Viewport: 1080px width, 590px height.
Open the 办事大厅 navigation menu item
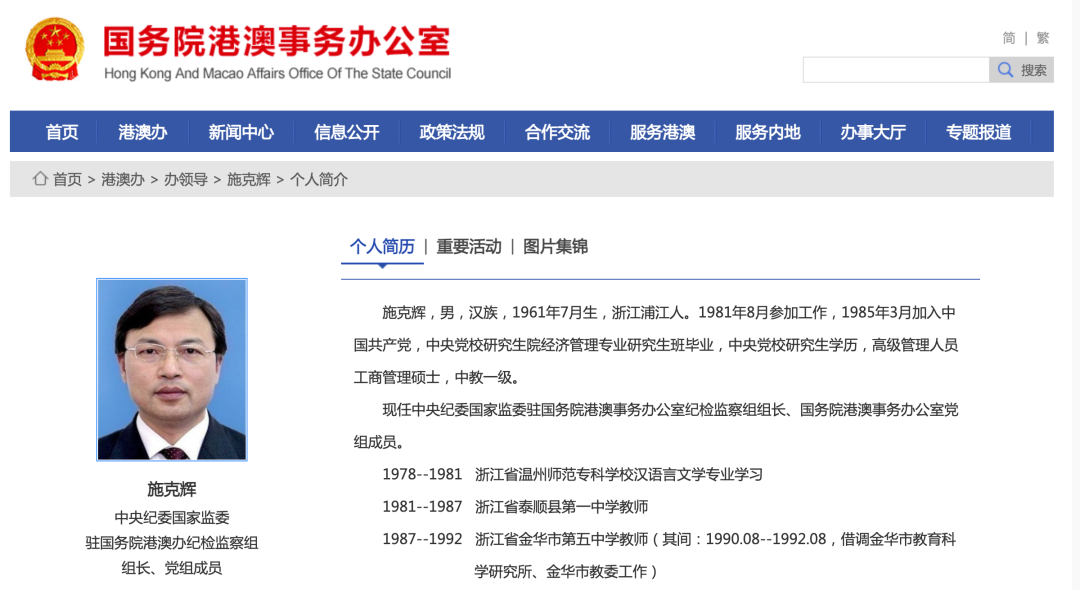[873, 131]
